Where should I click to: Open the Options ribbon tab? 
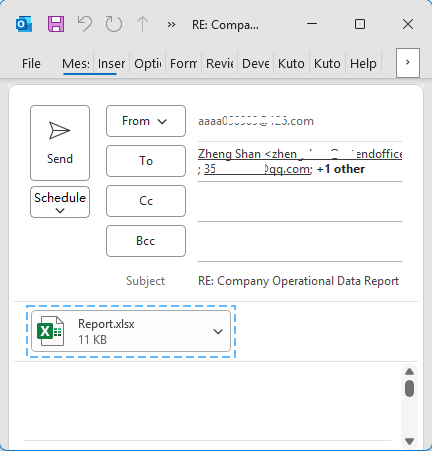pyautogui.click(x=147, y=63)
